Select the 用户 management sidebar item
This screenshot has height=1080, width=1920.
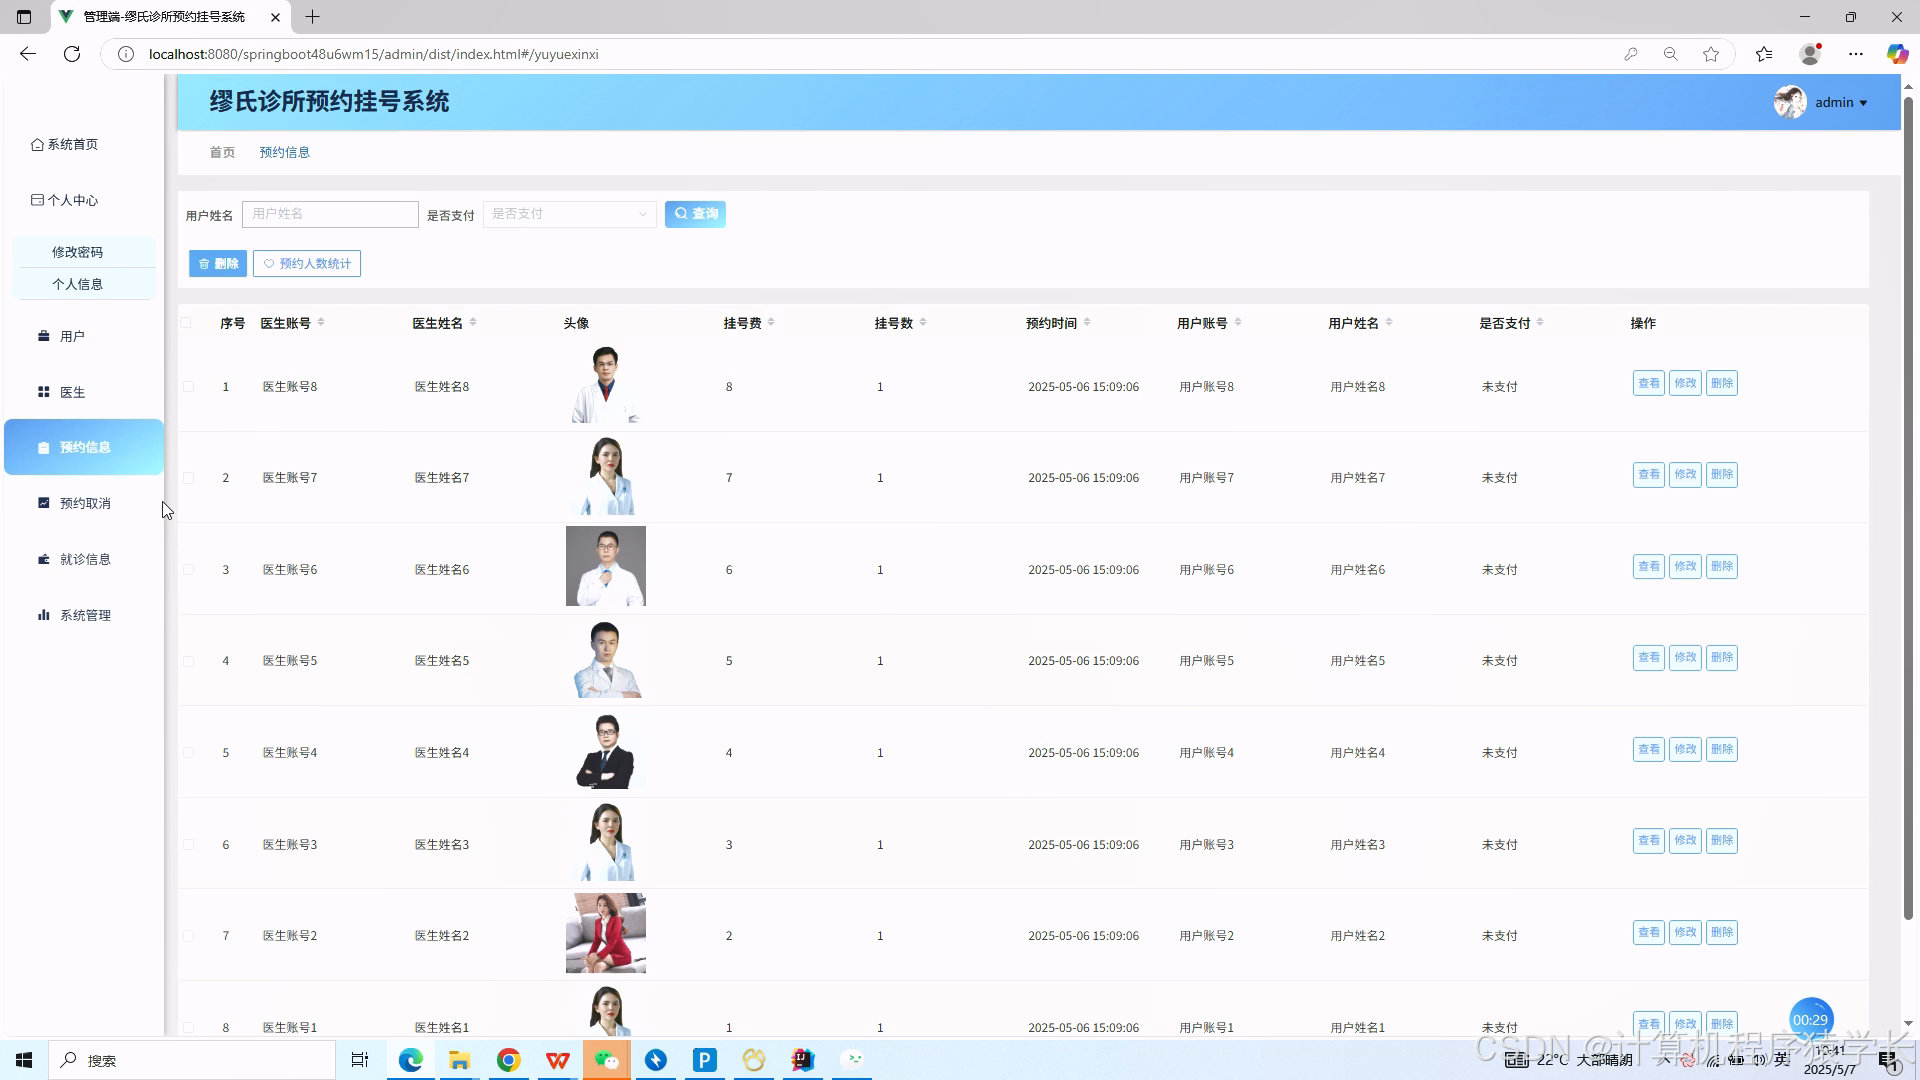point(70,336)
